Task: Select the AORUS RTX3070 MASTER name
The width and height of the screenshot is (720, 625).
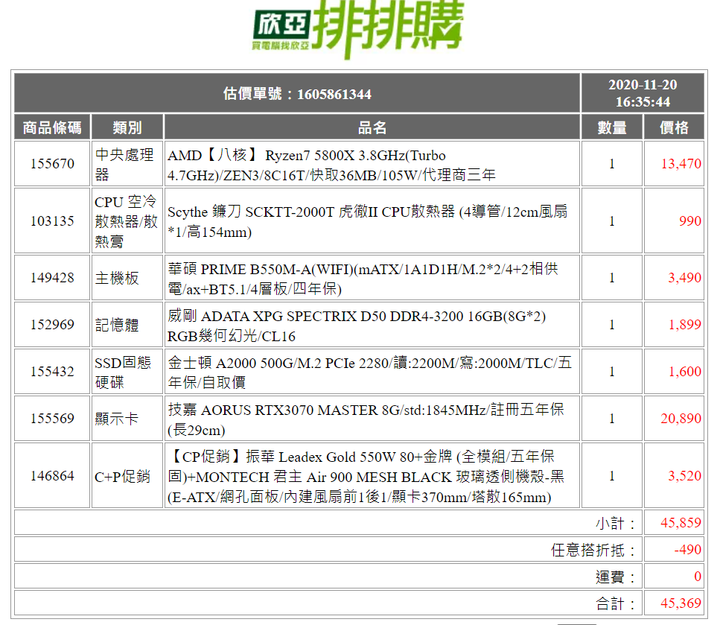Action: 366,419
